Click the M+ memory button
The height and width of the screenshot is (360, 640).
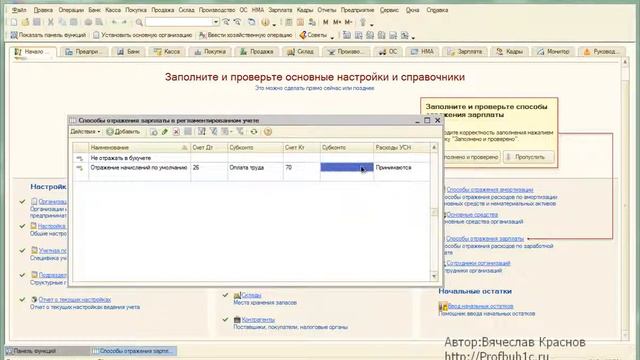click(337, 22)
